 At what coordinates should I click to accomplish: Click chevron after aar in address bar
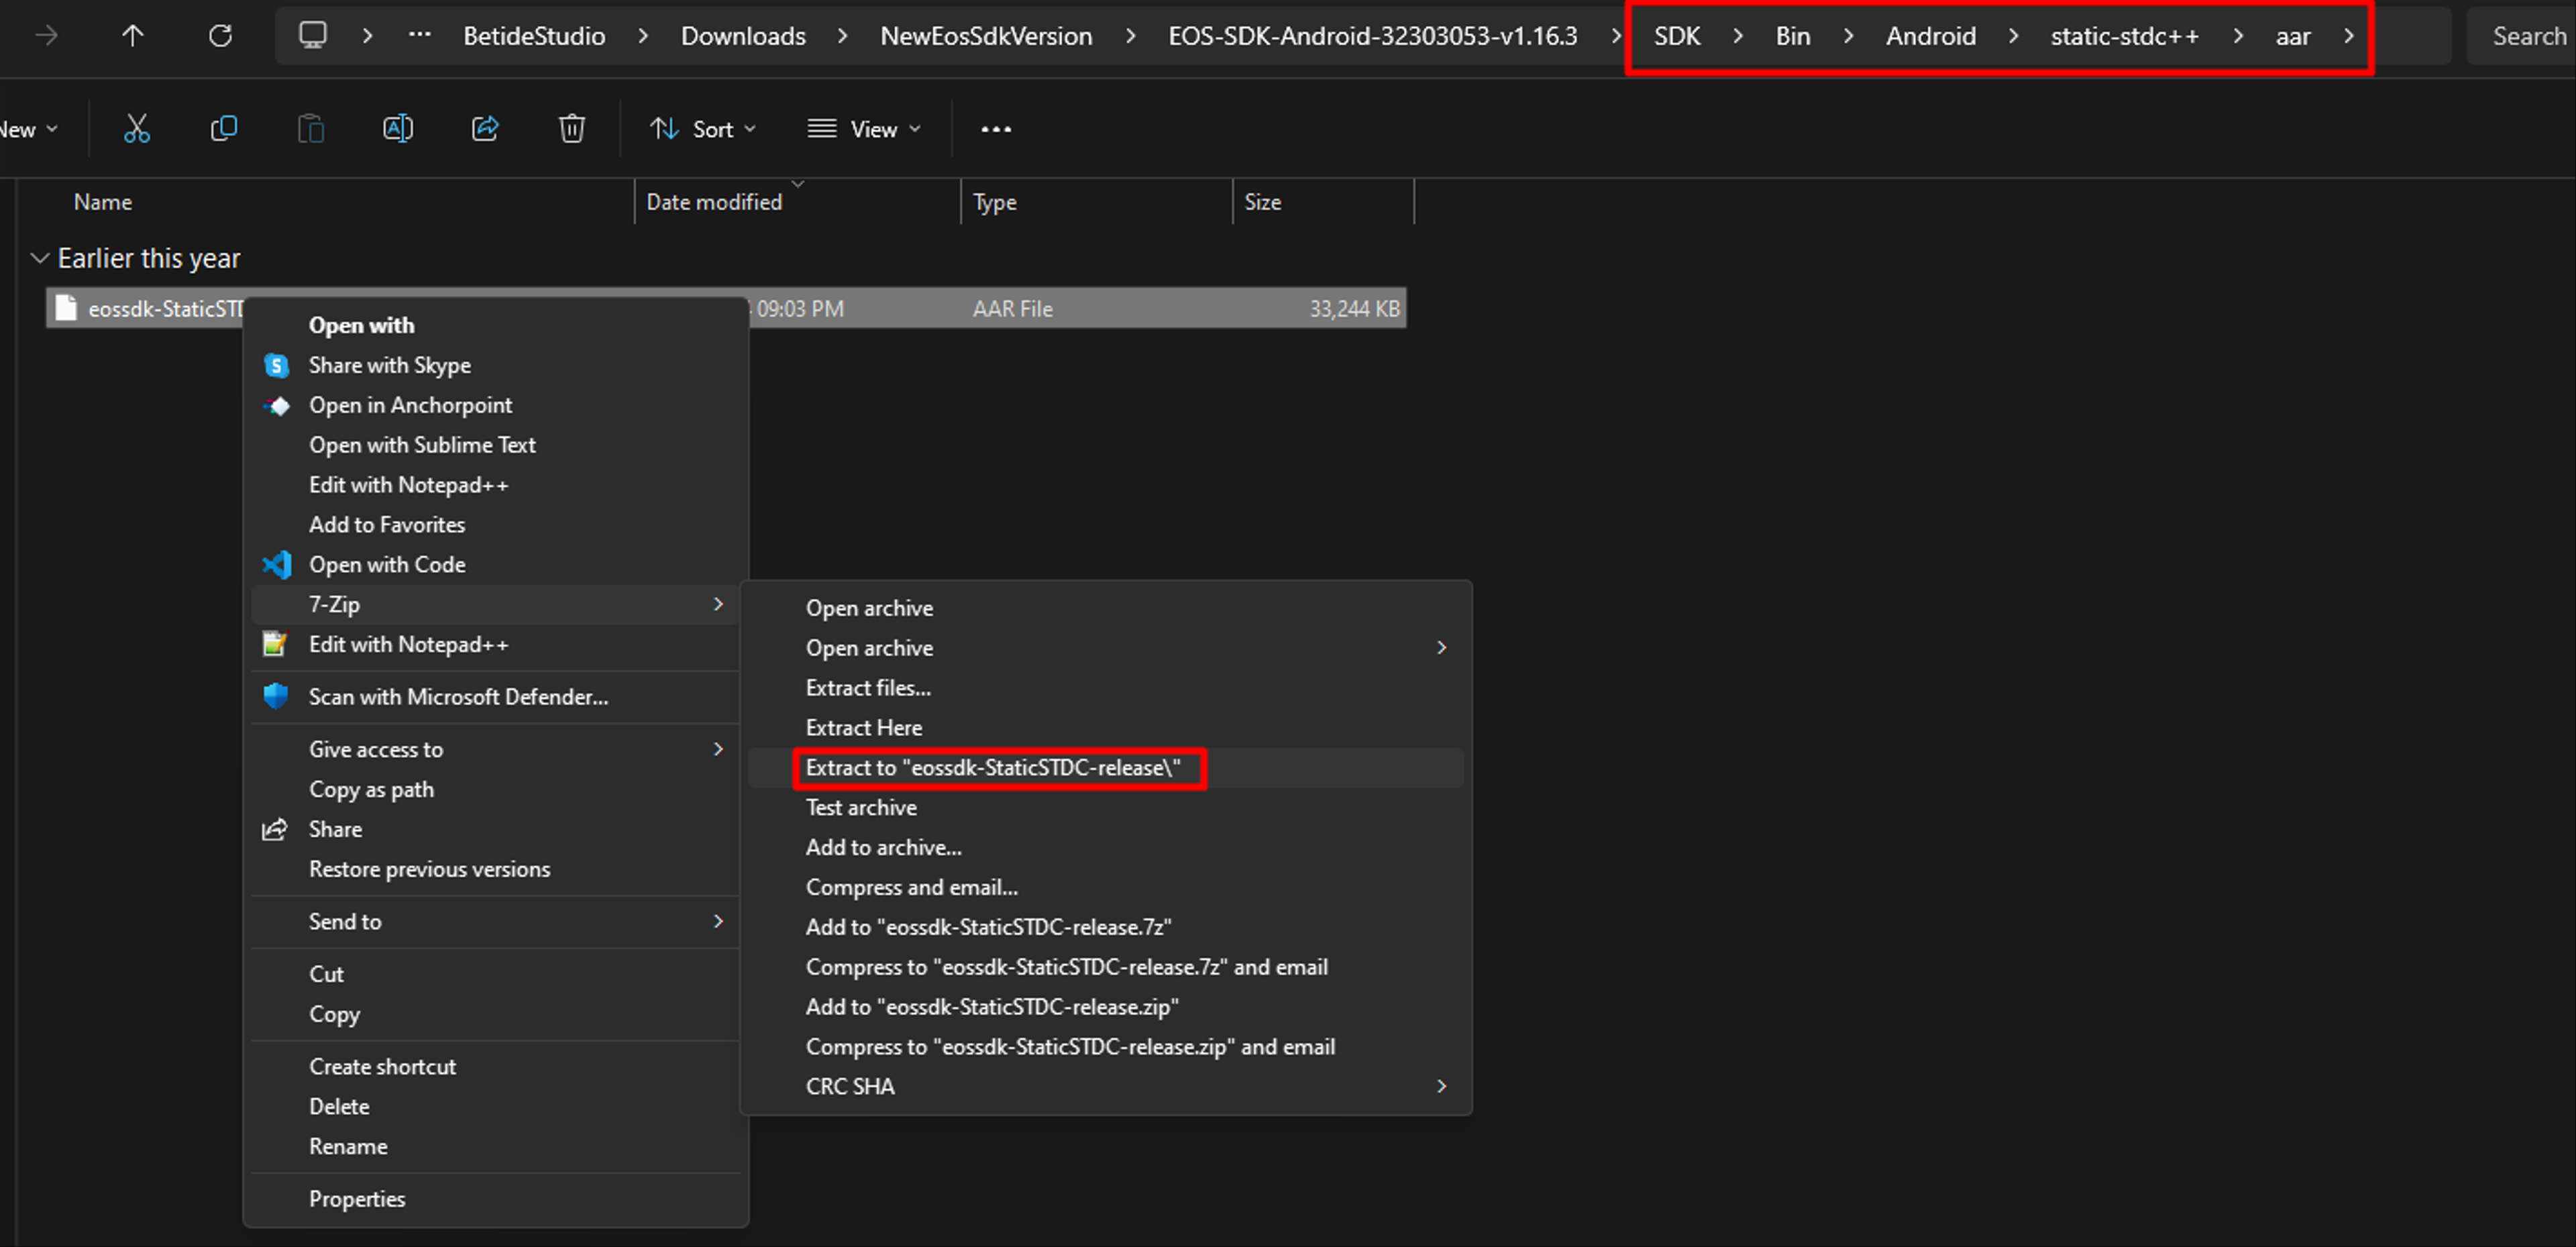tap(2349, 36)
